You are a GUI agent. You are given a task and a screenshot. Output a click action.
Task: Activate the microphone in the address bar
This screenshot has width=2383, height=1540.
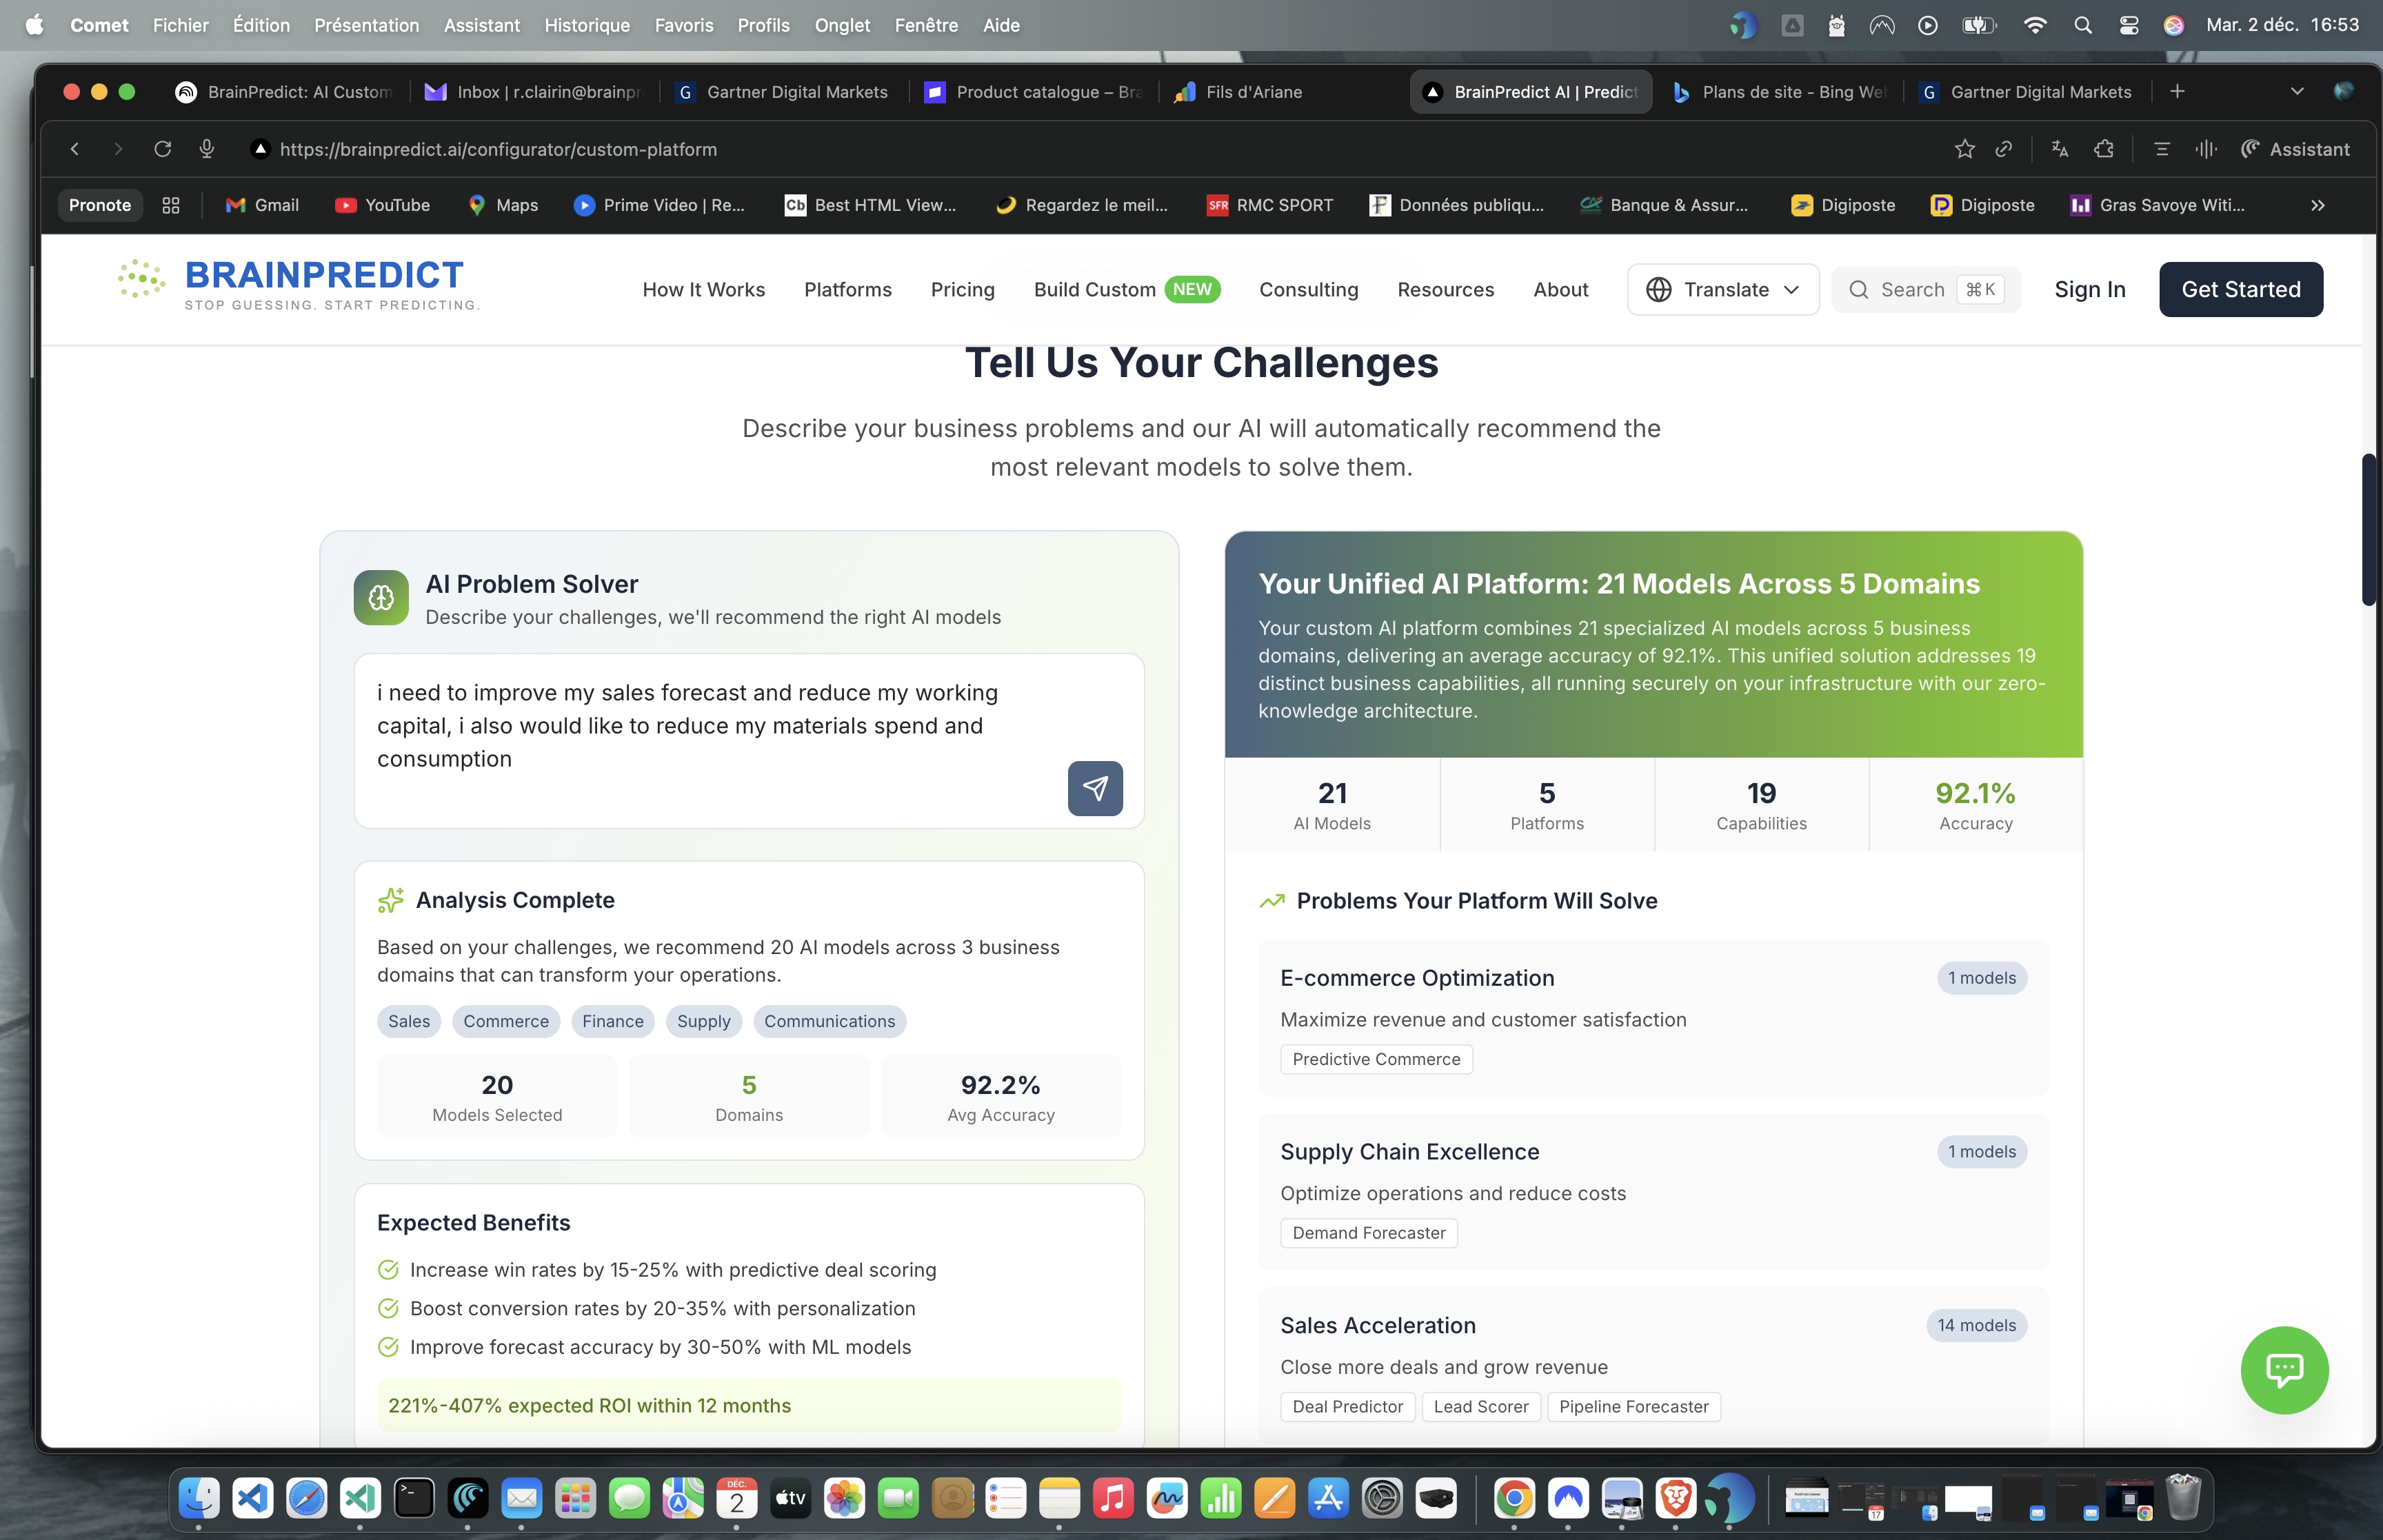pos(207,148)
